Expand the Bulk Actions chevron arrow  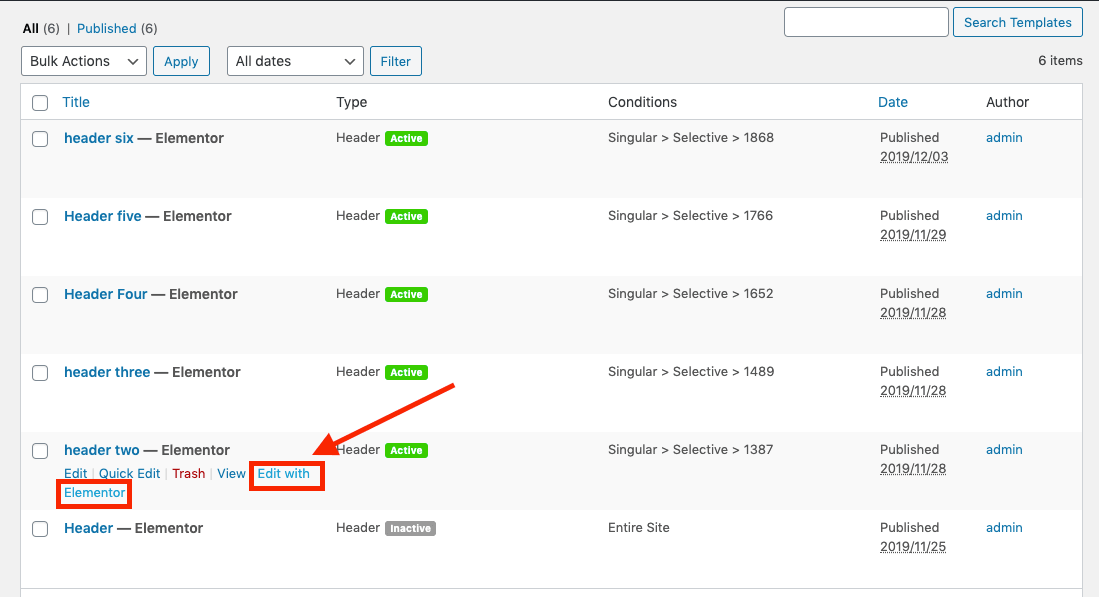tap(134, 61)
